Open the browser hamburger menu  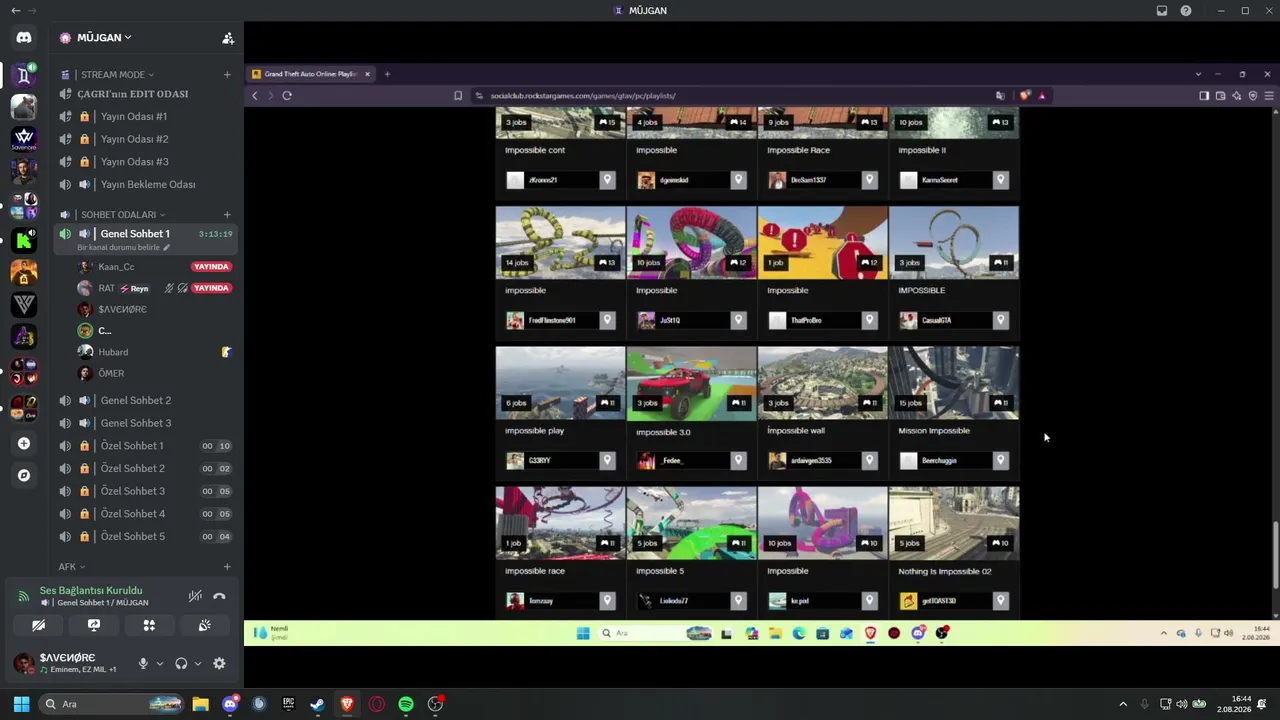[x=1269, y=96]
